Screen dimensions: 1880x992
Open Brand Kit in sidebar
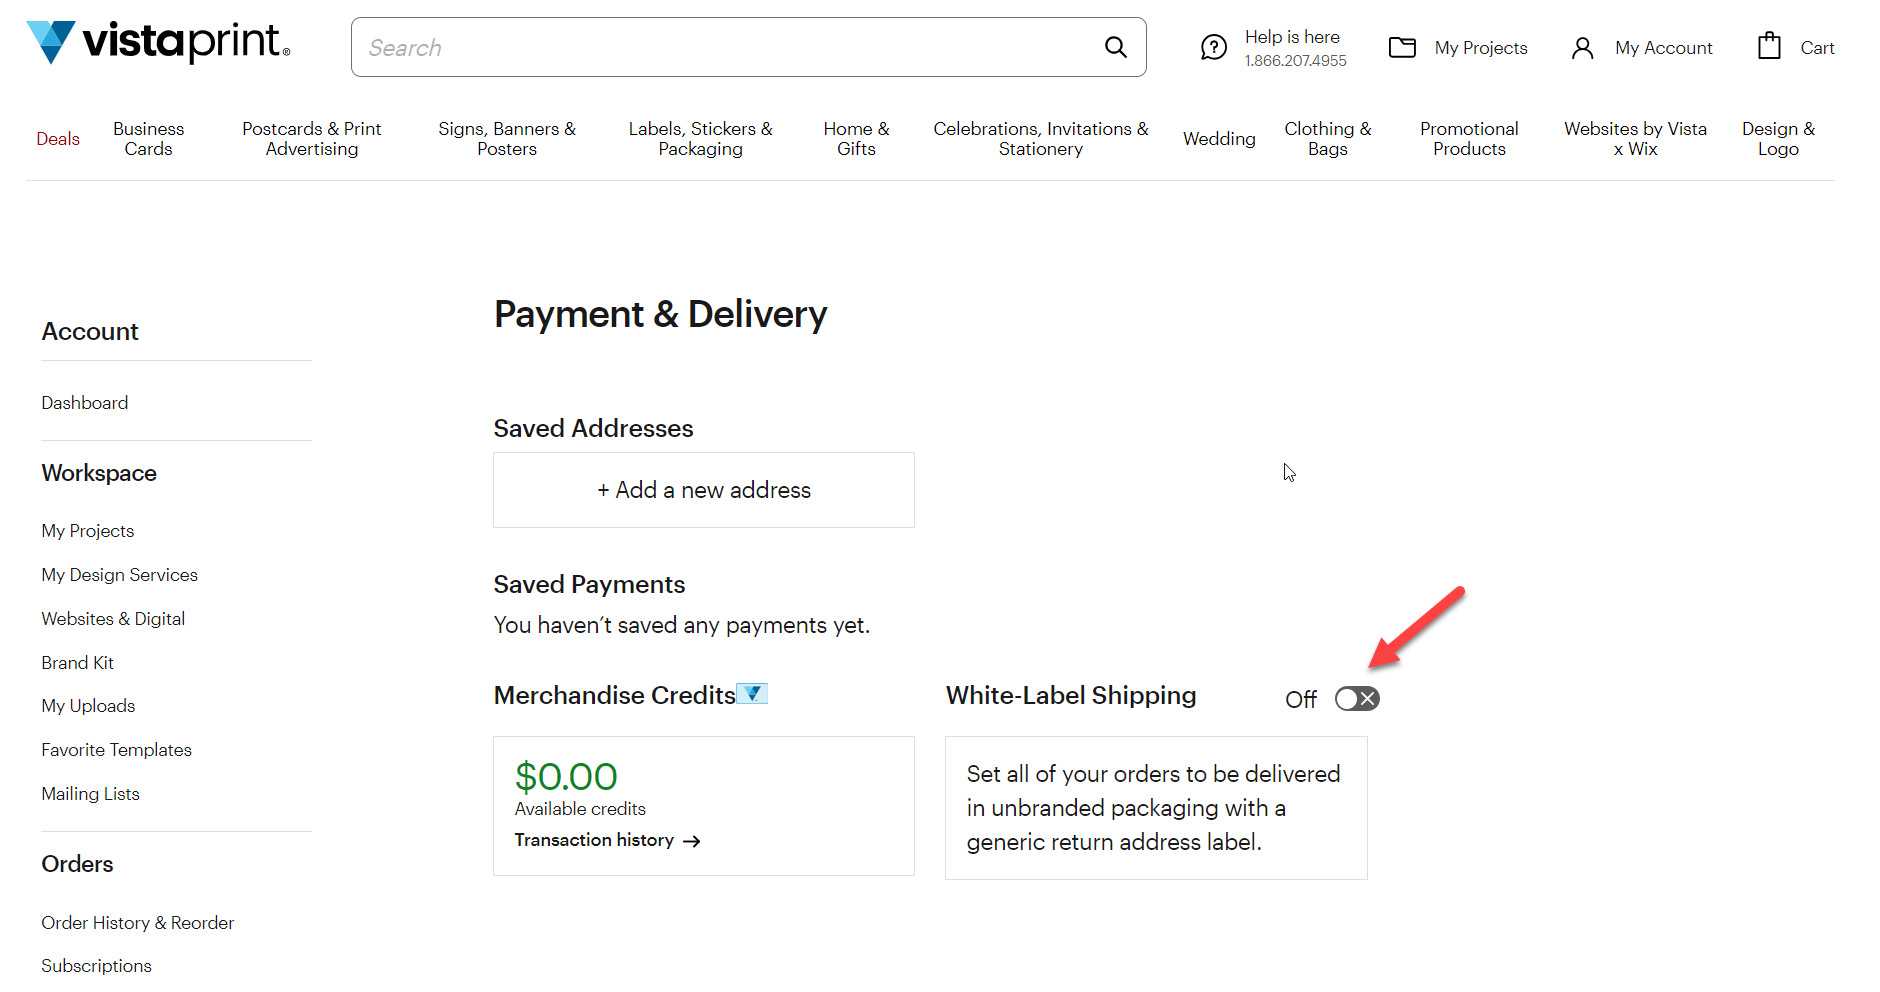point(78,663)
